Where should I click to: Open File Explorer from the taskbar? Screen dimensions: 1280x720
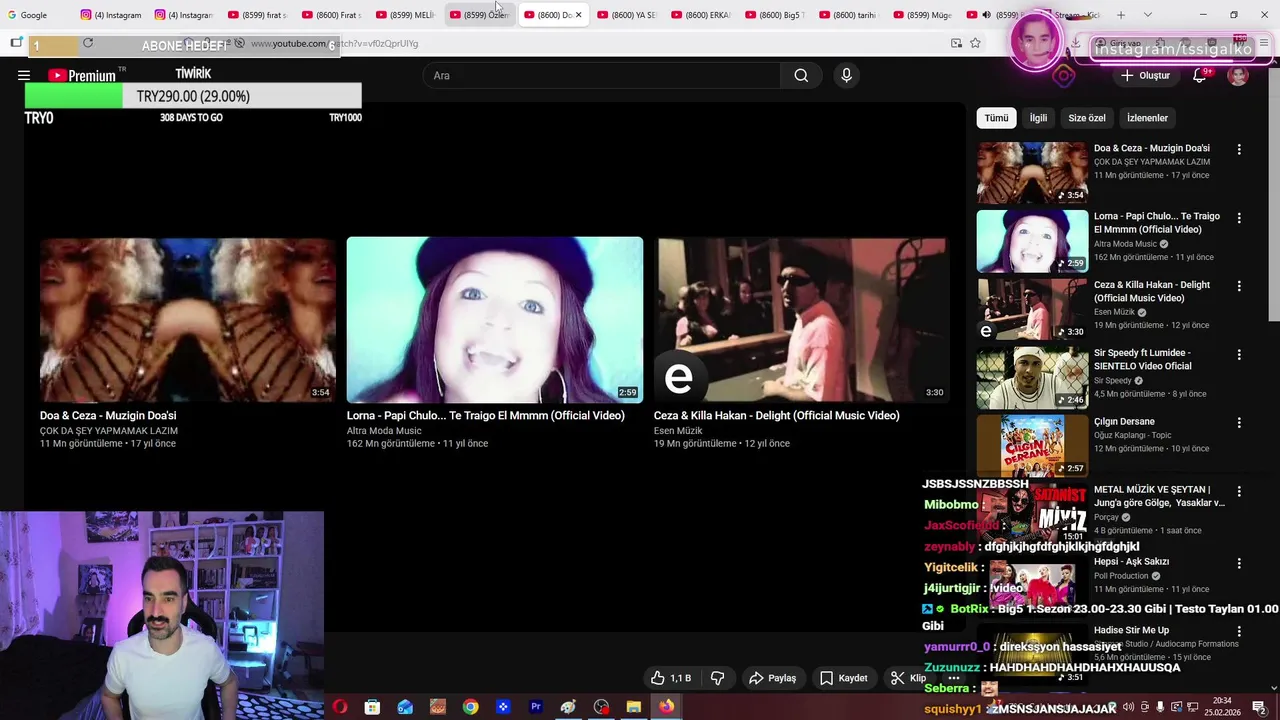click(x=633, y=707)
